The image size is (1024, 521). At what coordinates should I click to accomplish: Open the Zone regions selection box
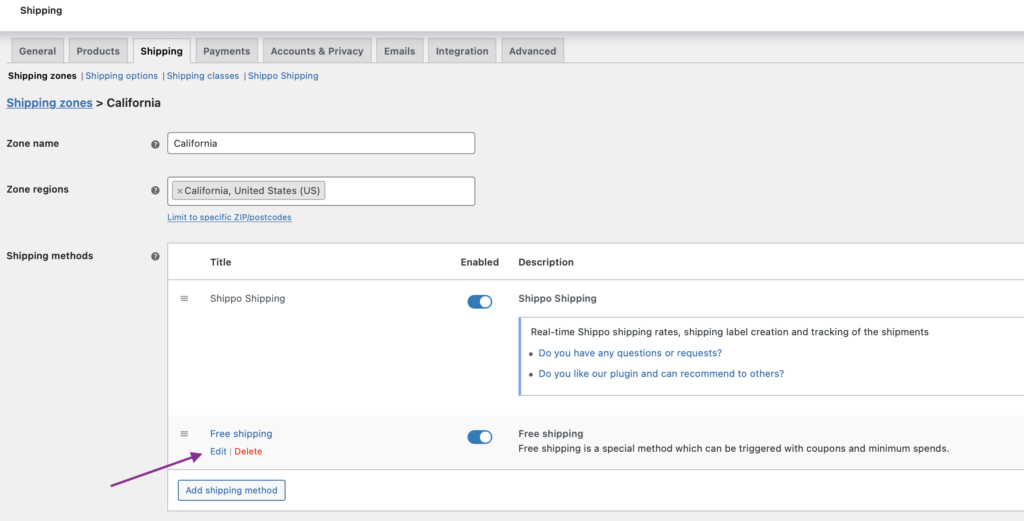(400, 191)
